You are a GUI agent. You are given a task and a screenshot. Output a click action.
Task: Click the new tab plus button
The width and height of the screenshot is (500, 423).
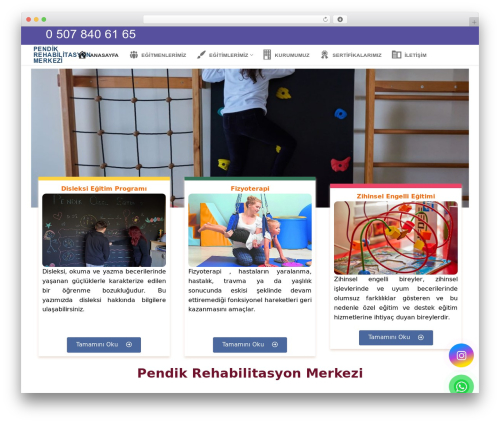[x=474, y=22]
